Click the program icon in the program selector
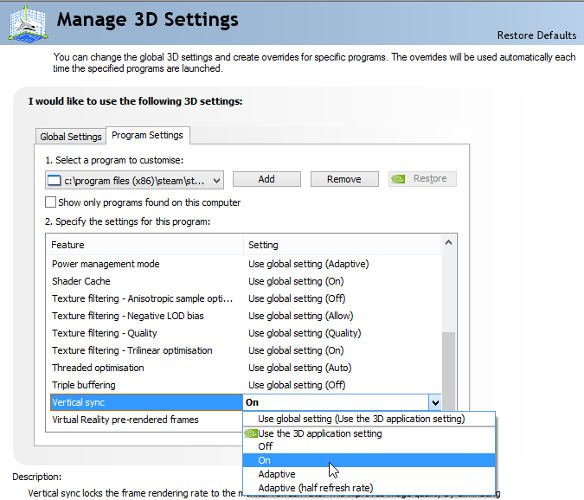584x500 pixels. click(x=54, y=181)
